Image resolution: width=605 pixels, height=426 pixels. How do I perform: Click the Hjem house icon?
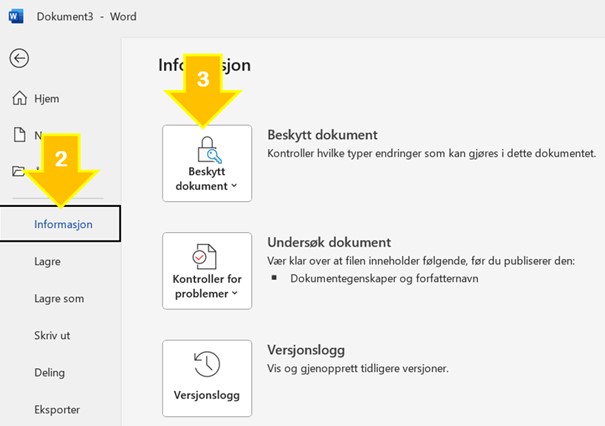pos(19,97)
